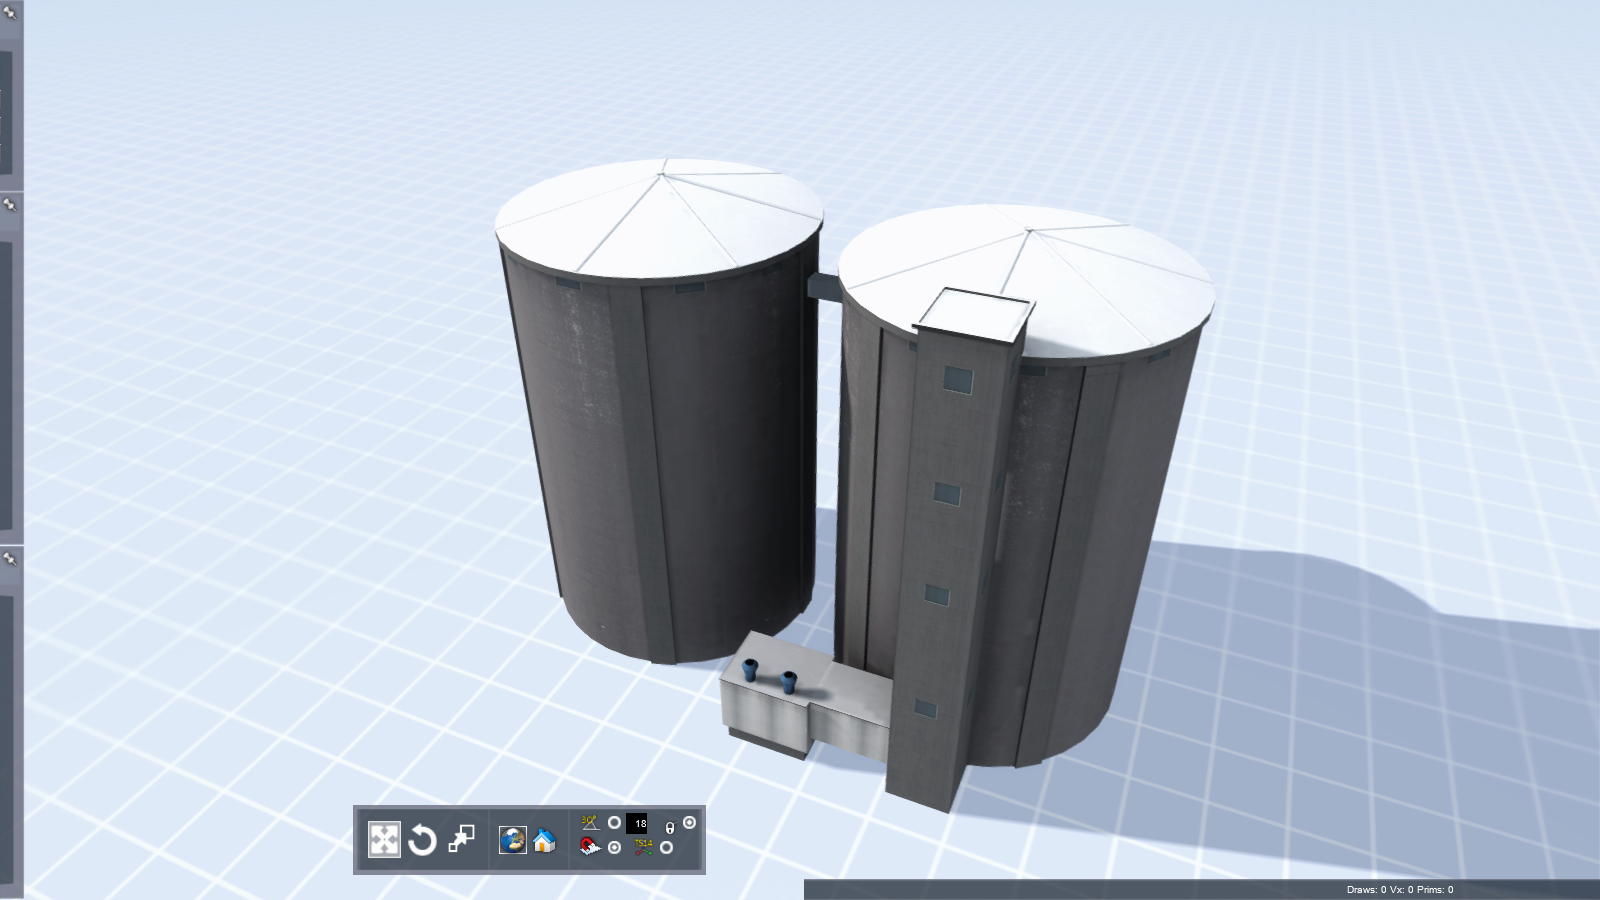Click the TS14 axis icon
This screenshot has height=900, width=1600.
[x=643, y=847]
